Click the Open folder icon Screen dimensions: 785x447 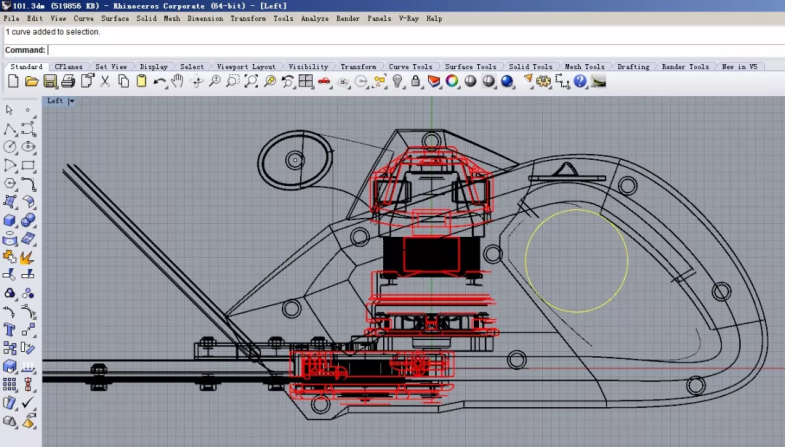click(x=31, y=81)
